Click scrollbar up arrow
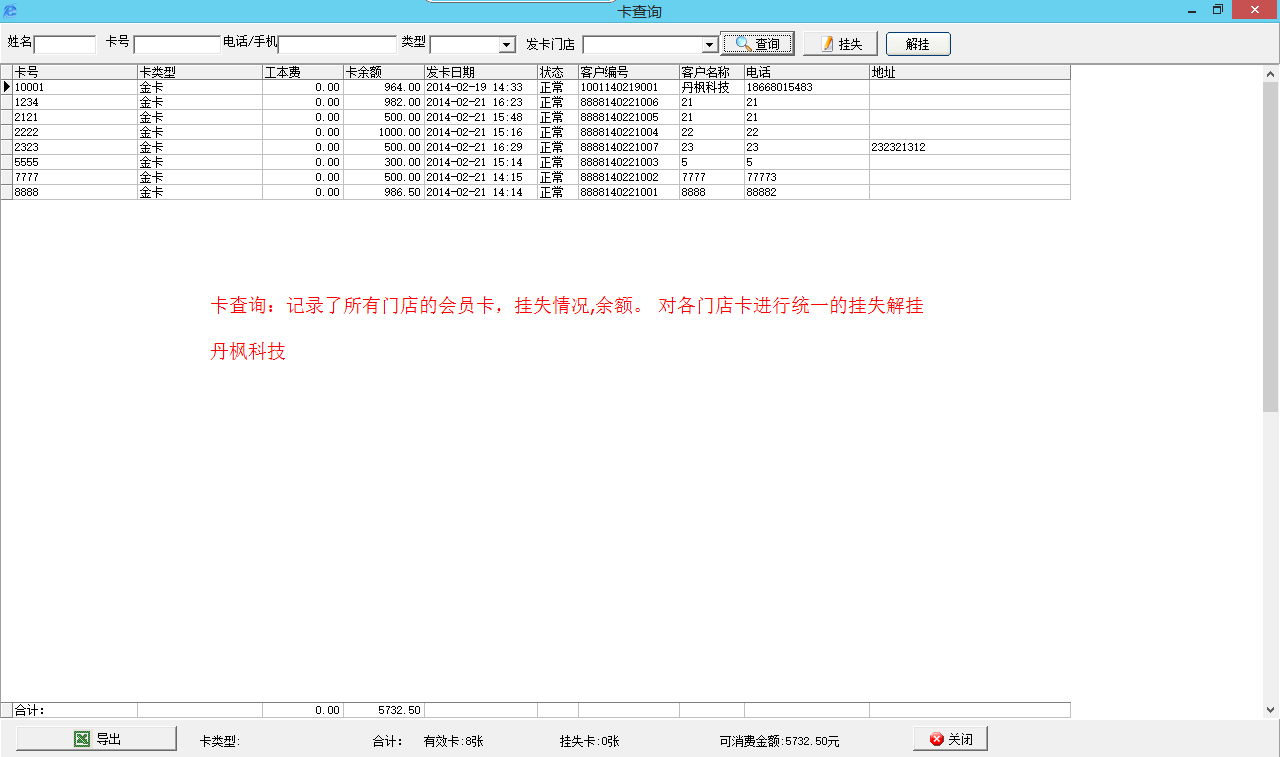The width and height of the screenshot is (1280, 757). tap(1271, 73)
